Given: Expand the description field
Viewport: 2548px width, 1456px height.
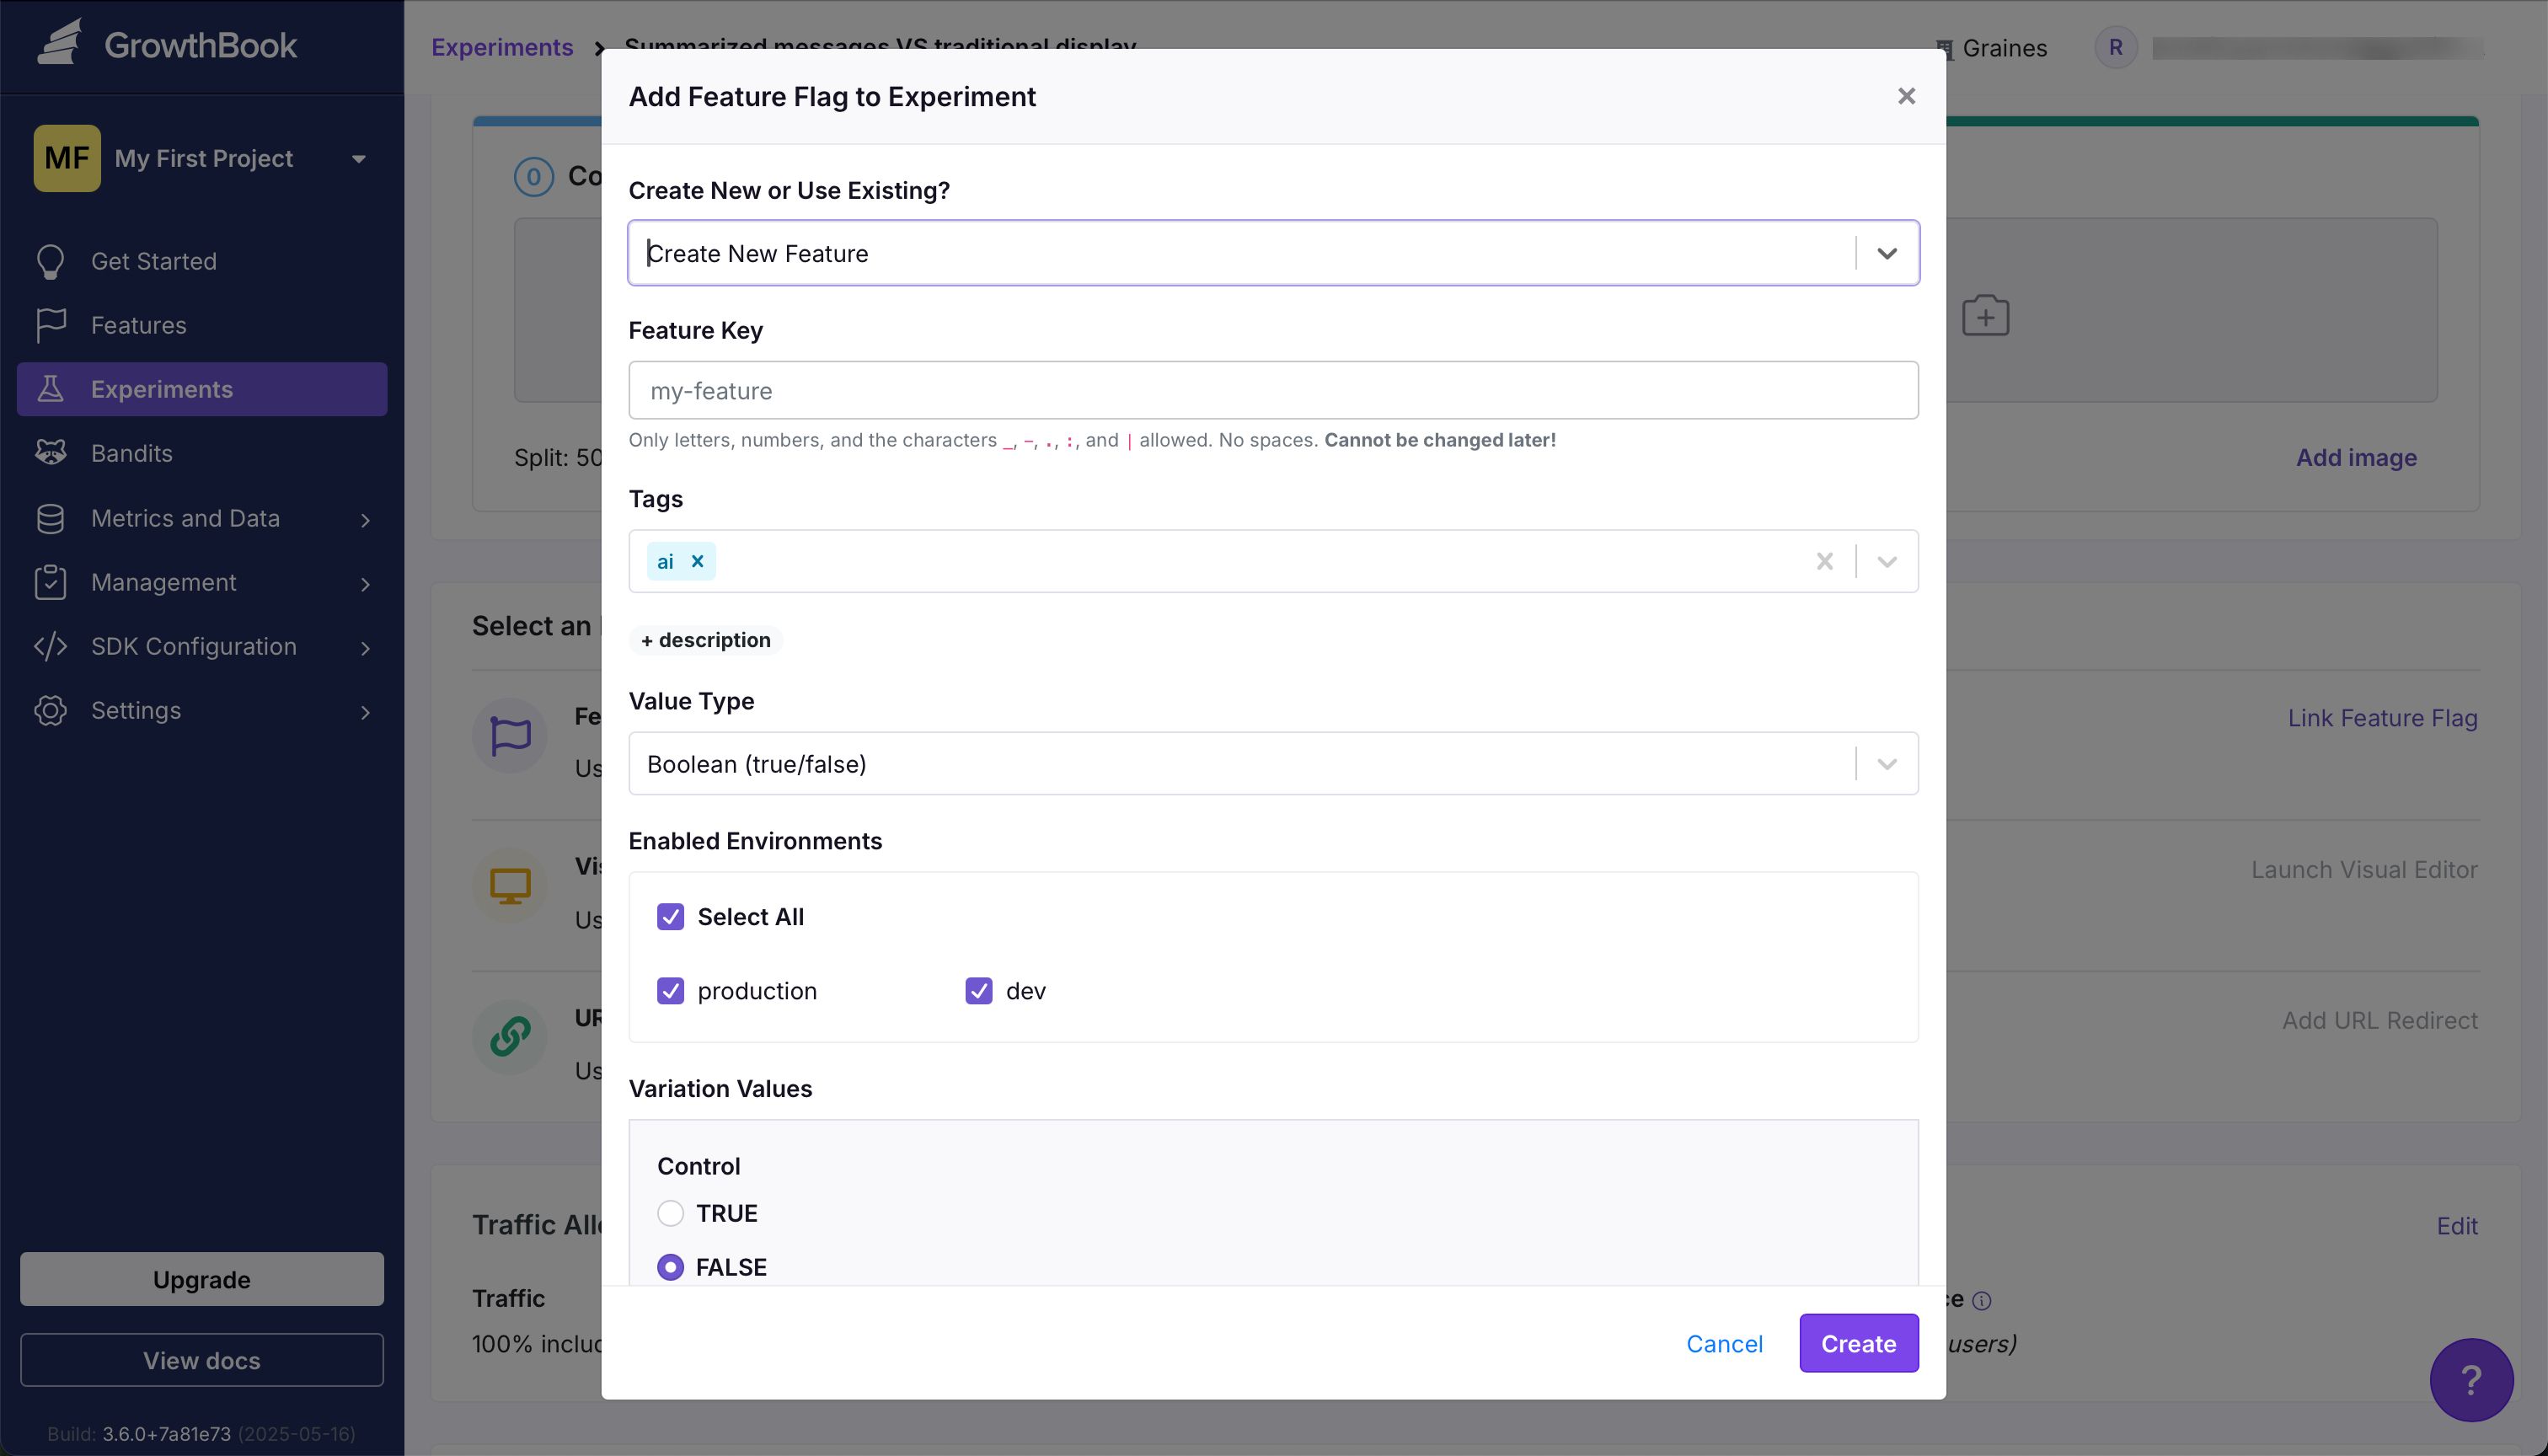Looking at the screenshot, I should 705,639.
